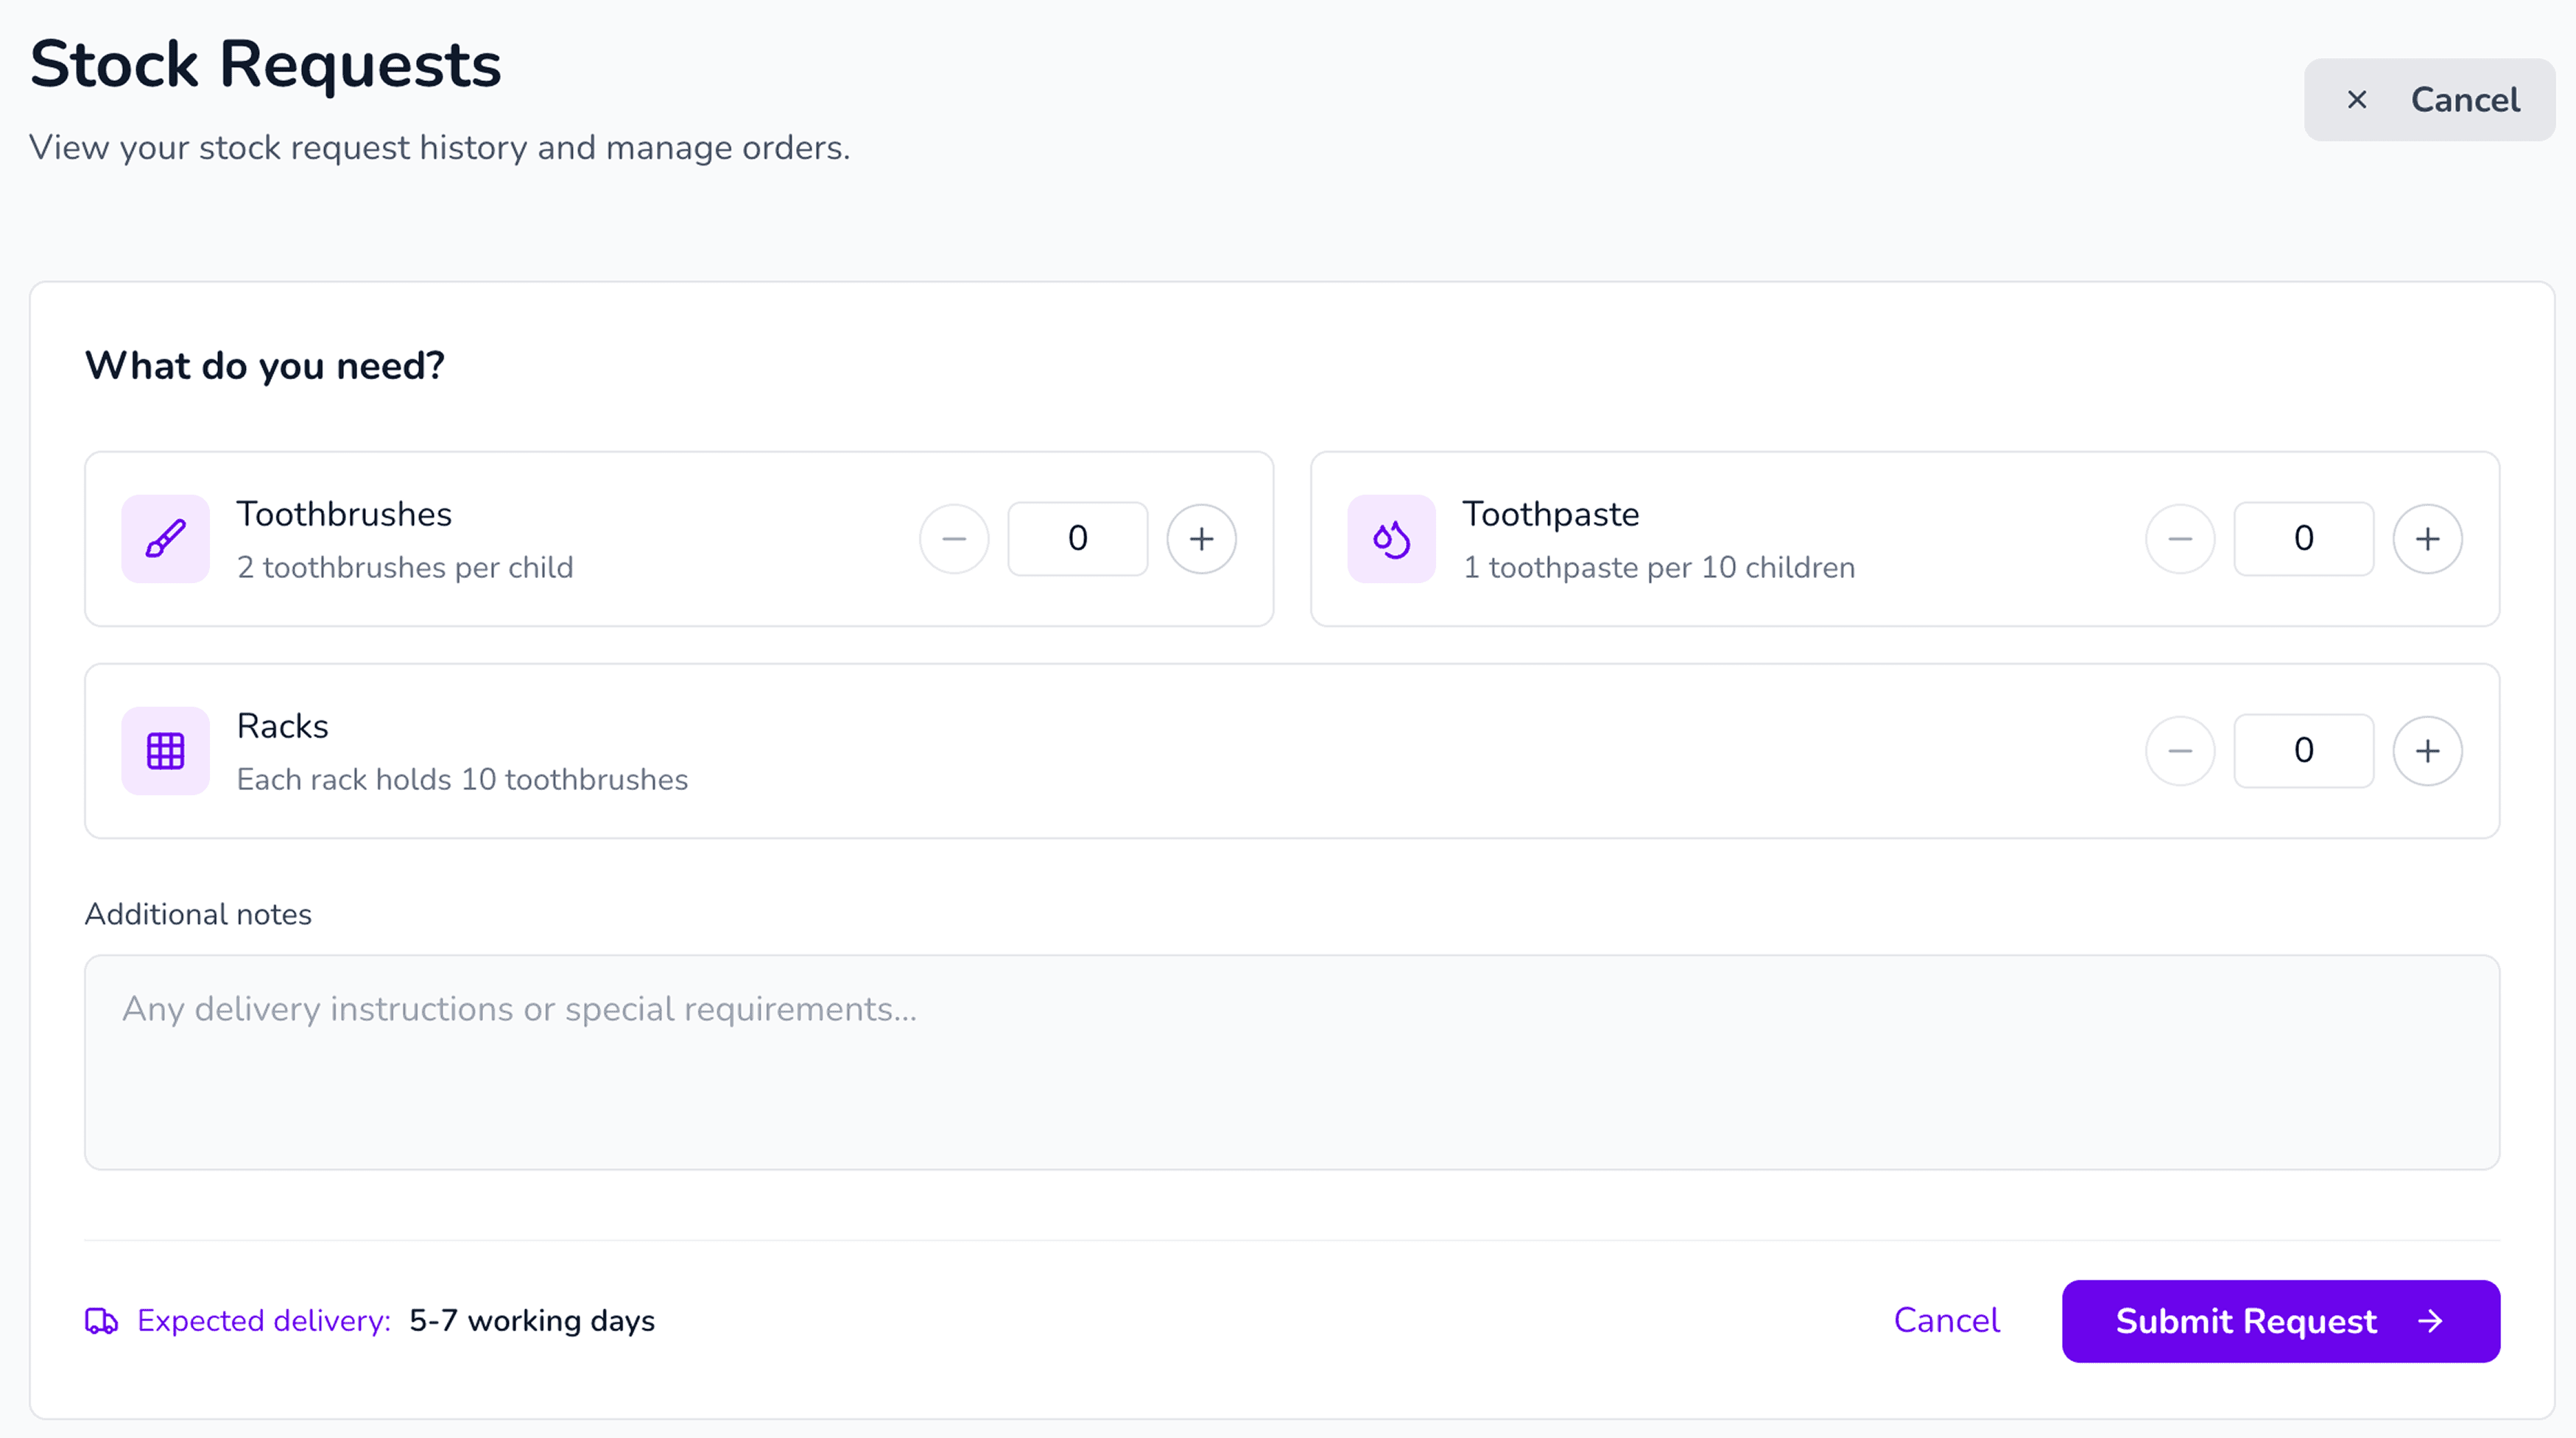Image resolution: width=2576 pixels, height=1438 pixels.
Task: Increase Toothbrushes quantity with plus button
Action: pos(1201,539)
